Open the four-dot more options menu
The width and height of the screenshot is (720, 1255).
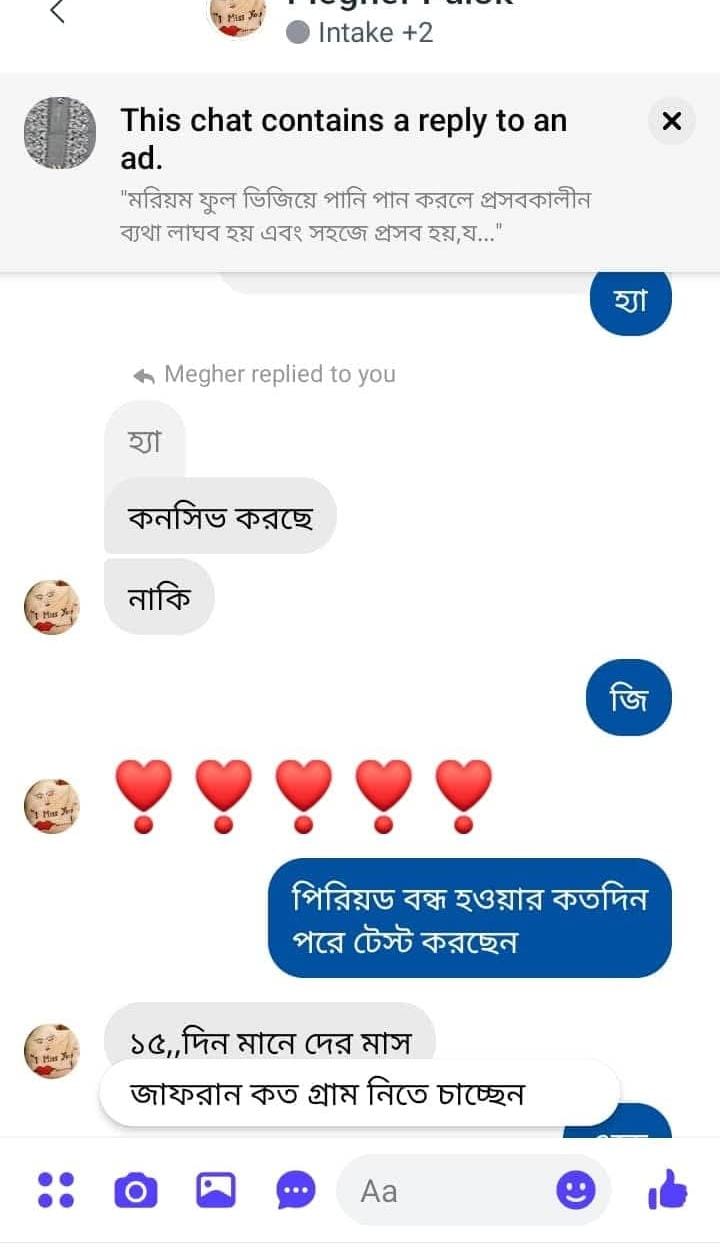point(55,1190)
